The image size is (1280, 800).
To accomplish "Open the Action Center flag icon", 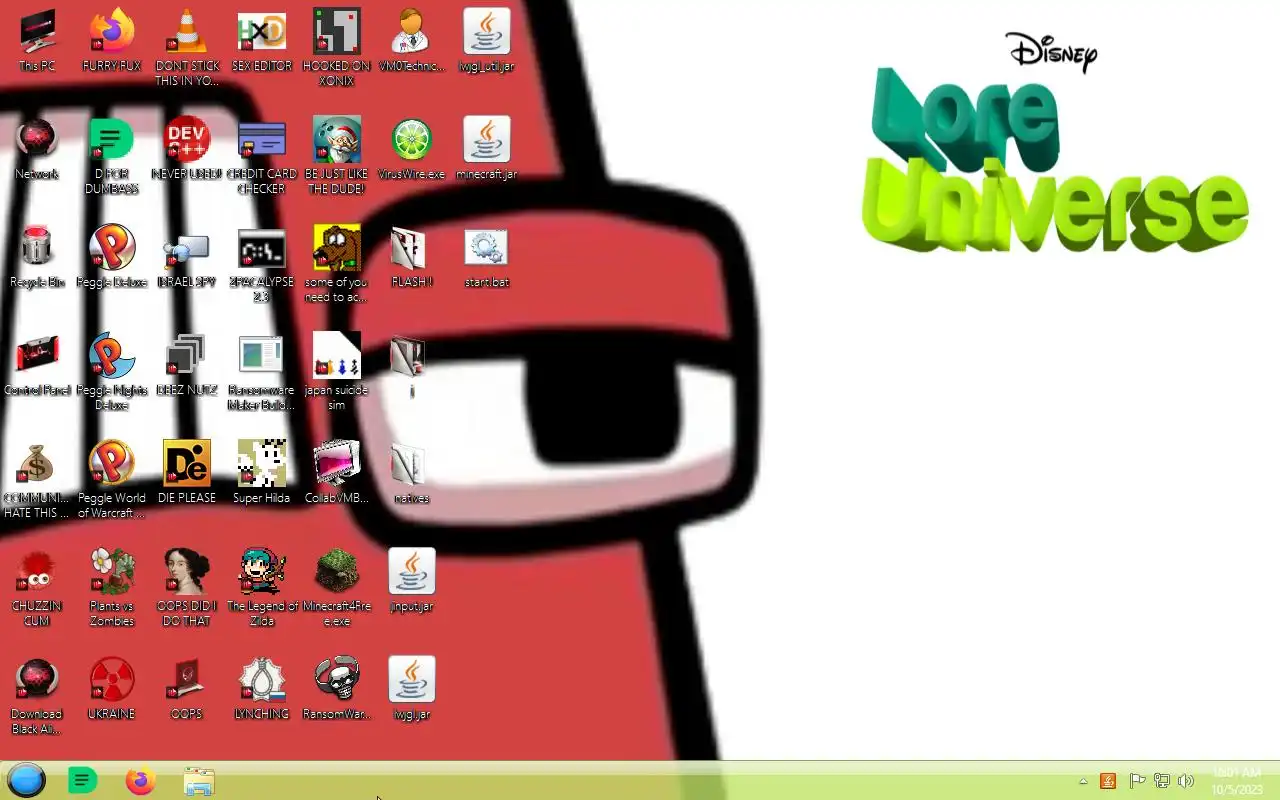I will click(1137, 781).
